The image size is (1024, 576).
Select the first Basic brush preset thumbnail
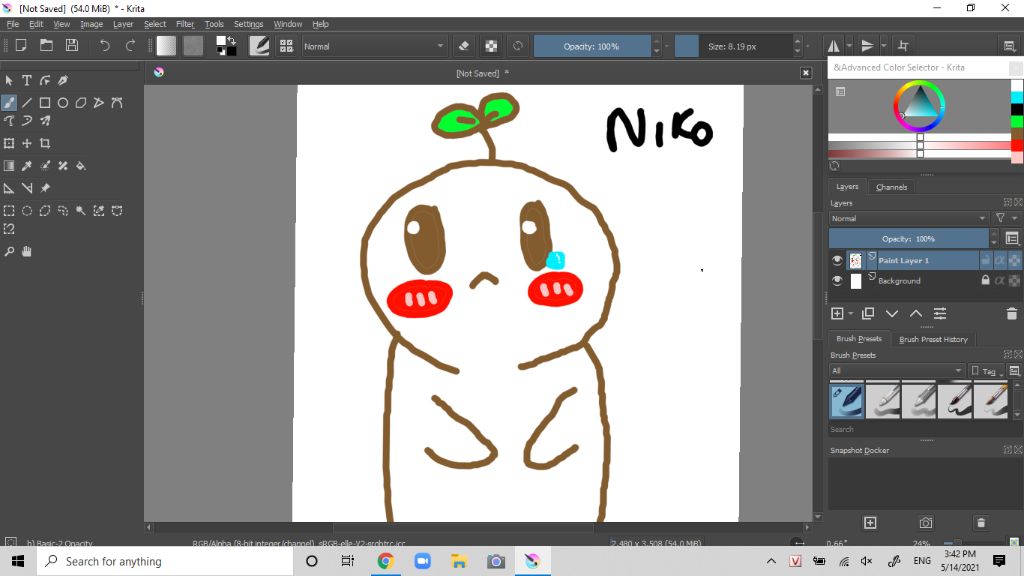(x=846, y=401)
